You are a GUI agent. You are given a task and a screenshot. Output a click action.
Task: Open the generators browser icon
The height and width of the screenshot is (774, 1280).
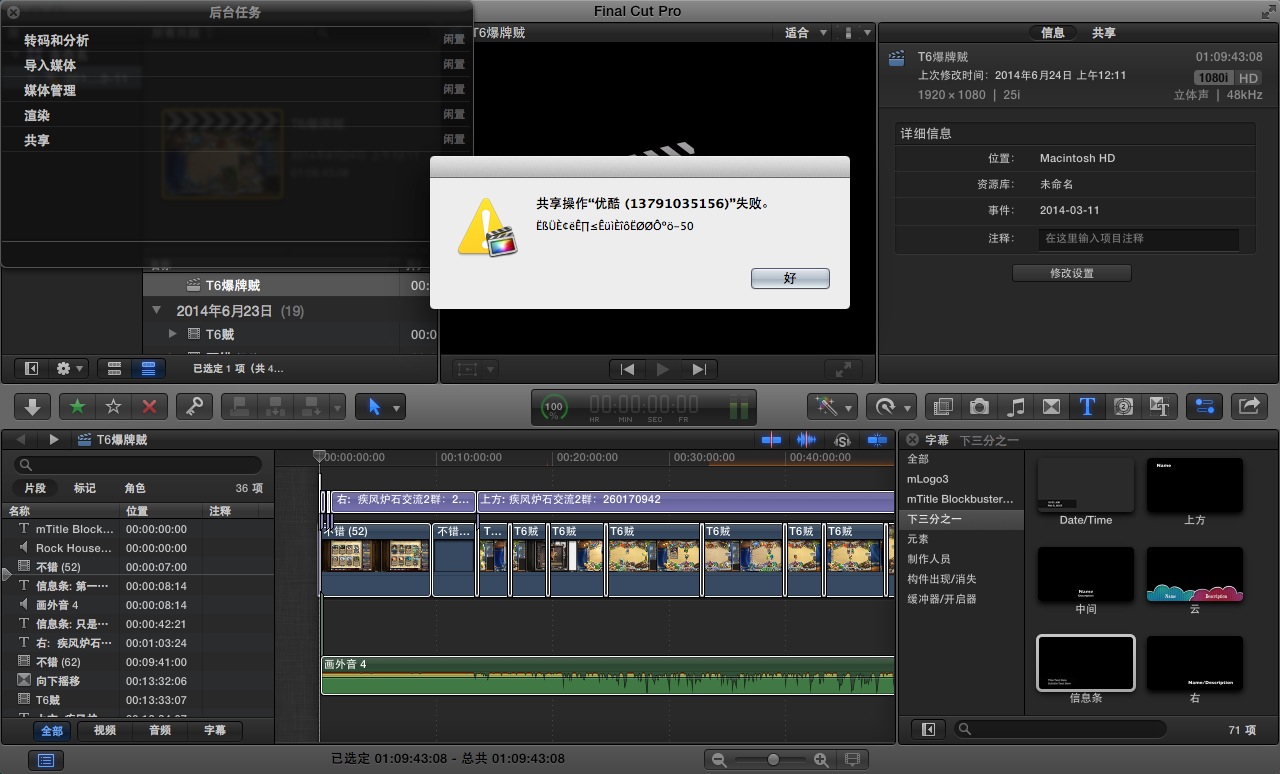point(1123,406)
